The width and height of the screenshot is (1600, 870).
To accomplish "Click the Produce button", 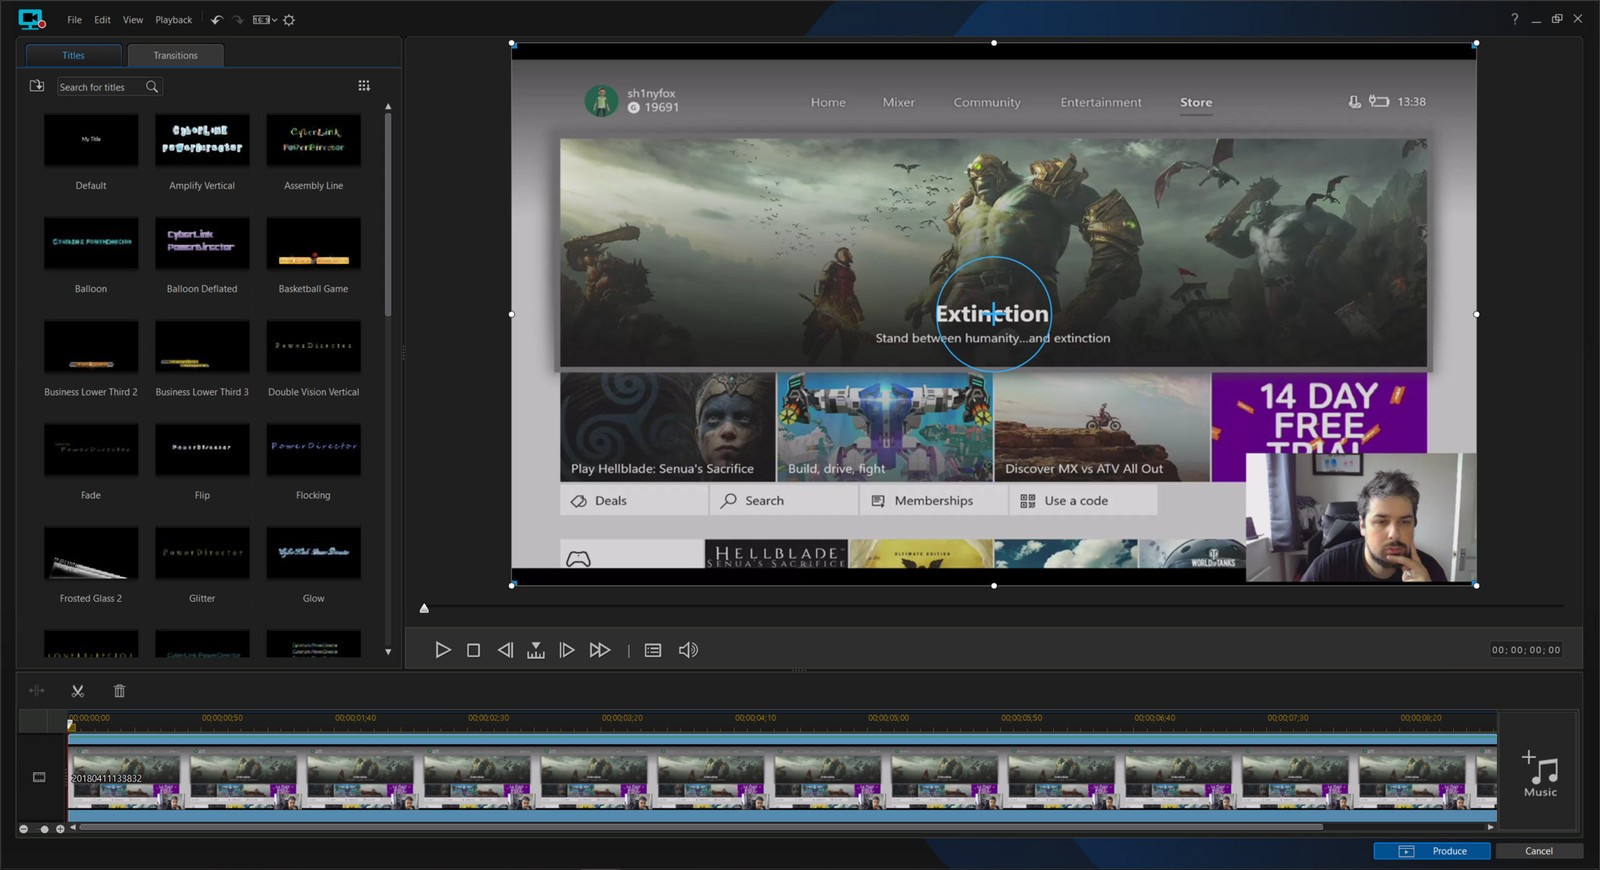I will click(1432, 851).
